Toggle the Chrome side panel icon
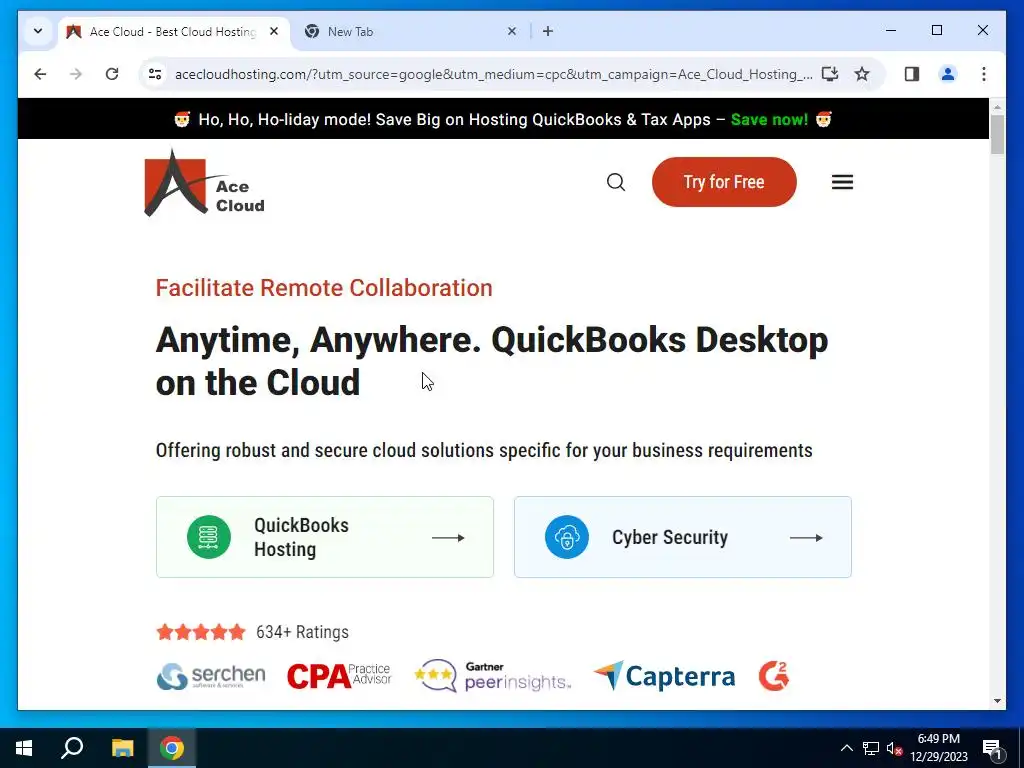 pyautogui.click(x=912, y=74)
